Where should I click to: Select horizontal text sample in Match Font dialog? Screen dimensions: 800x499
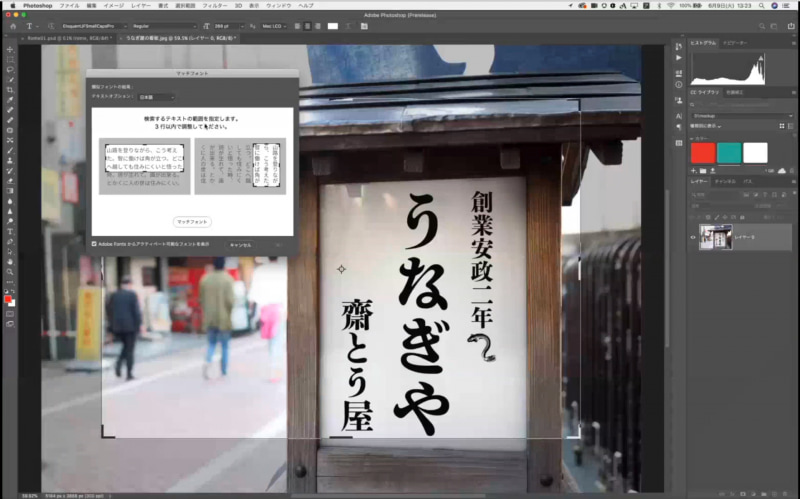144,166
